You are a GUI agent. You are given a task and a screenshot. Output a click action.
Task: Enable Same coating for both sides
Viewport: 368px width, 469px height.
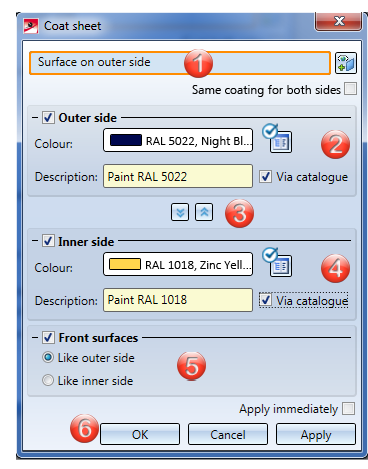350,89
